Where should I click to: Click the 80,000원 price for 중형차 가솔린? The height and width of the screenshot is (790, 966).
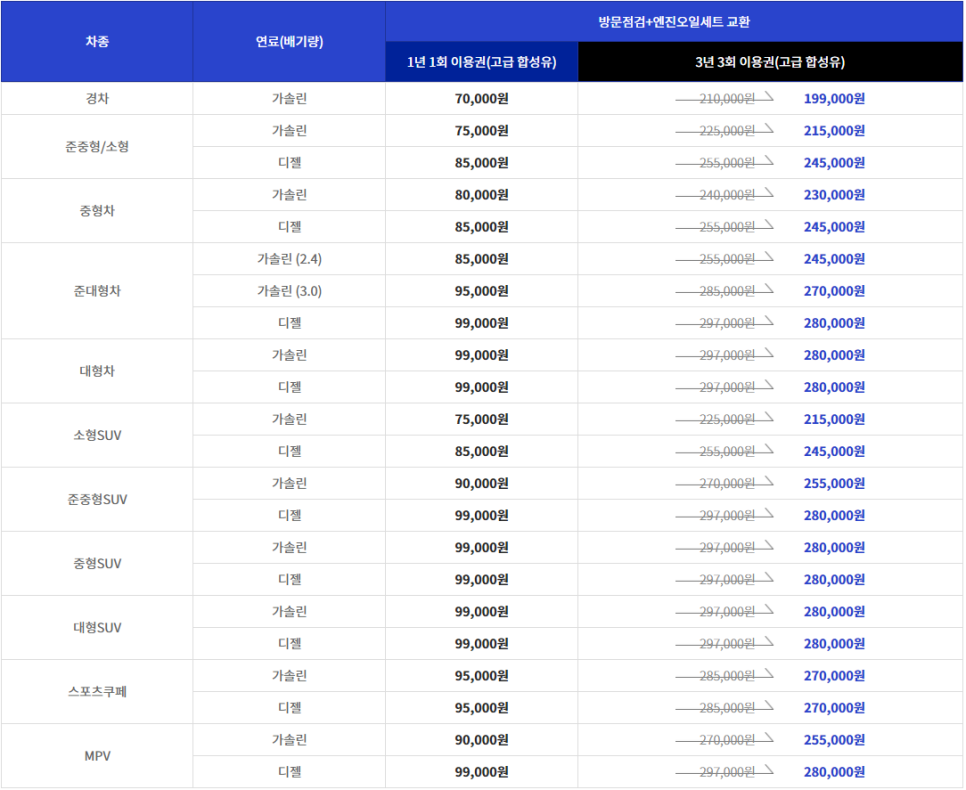[x=482, y=195]
